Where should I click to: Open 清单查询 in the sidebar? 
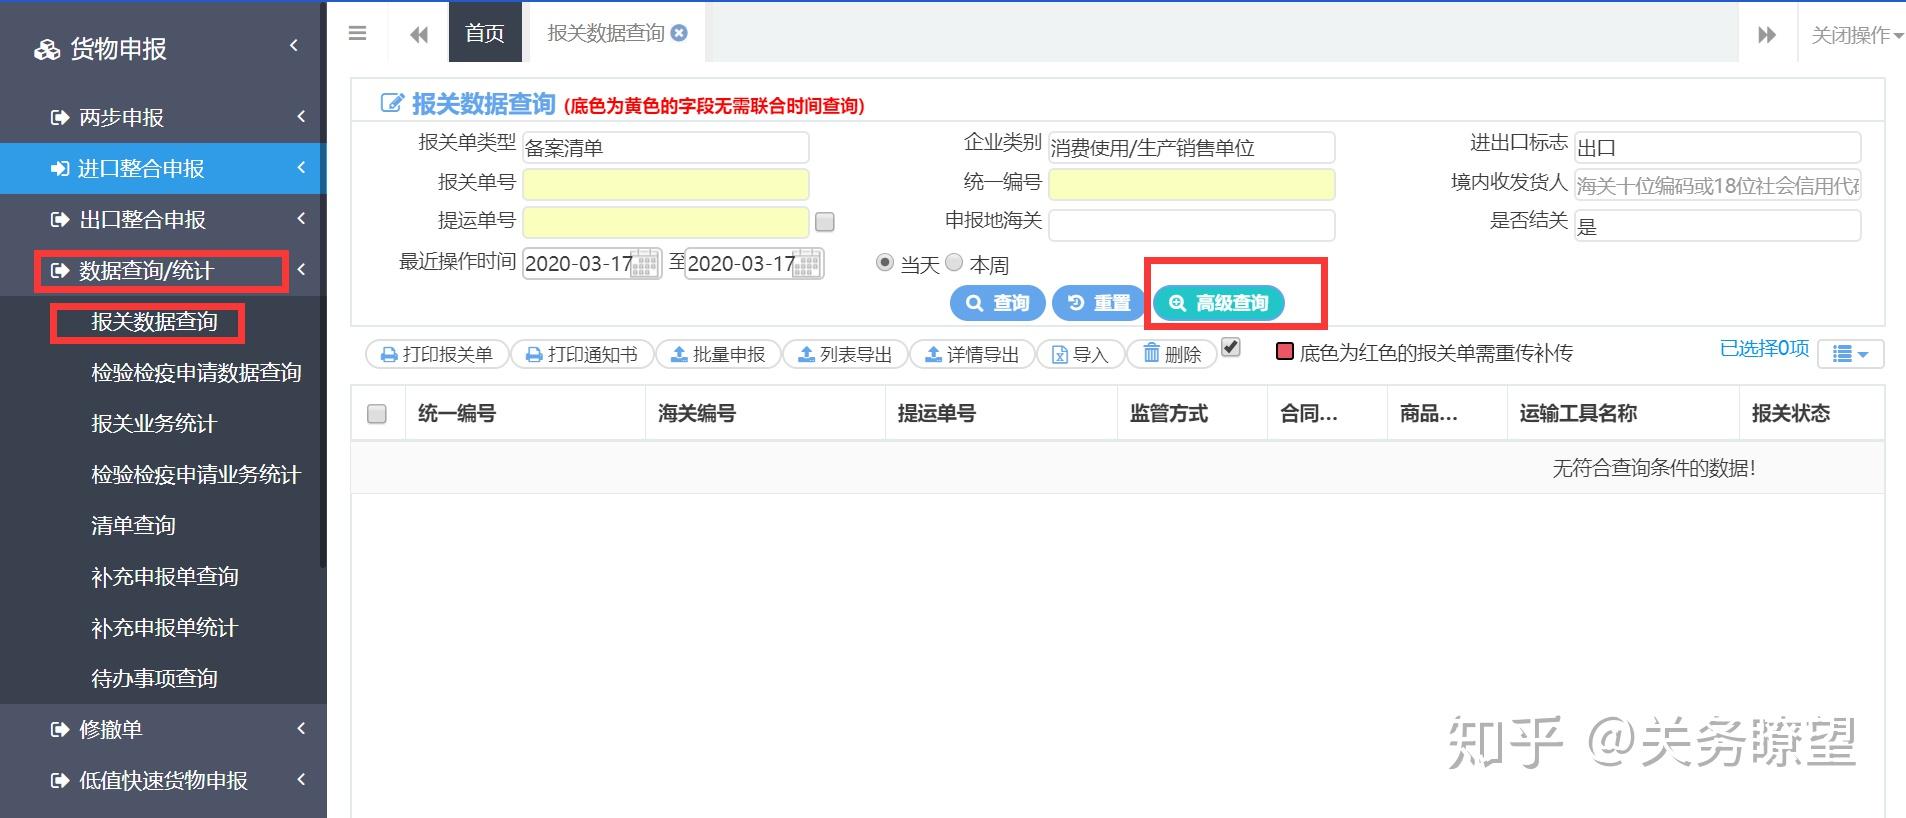[133, 525]
